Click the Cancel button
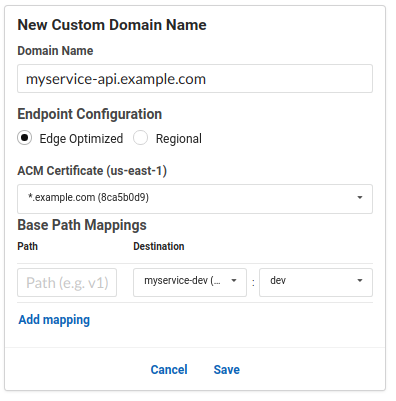 pos(169,370)
